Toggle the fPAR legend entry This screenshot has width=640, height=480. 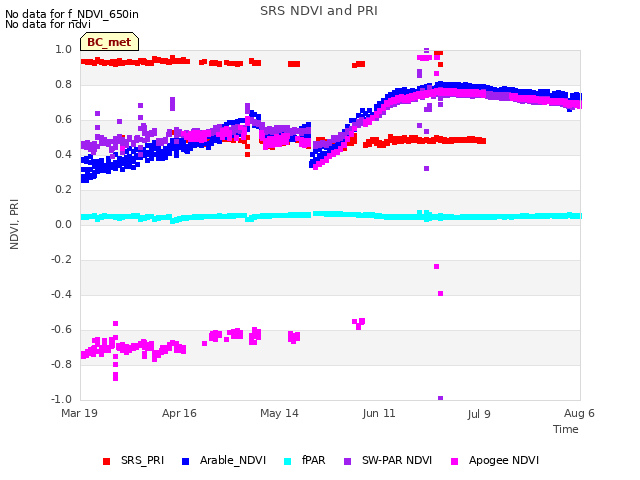pyautogui.click(x=305, y=461)
